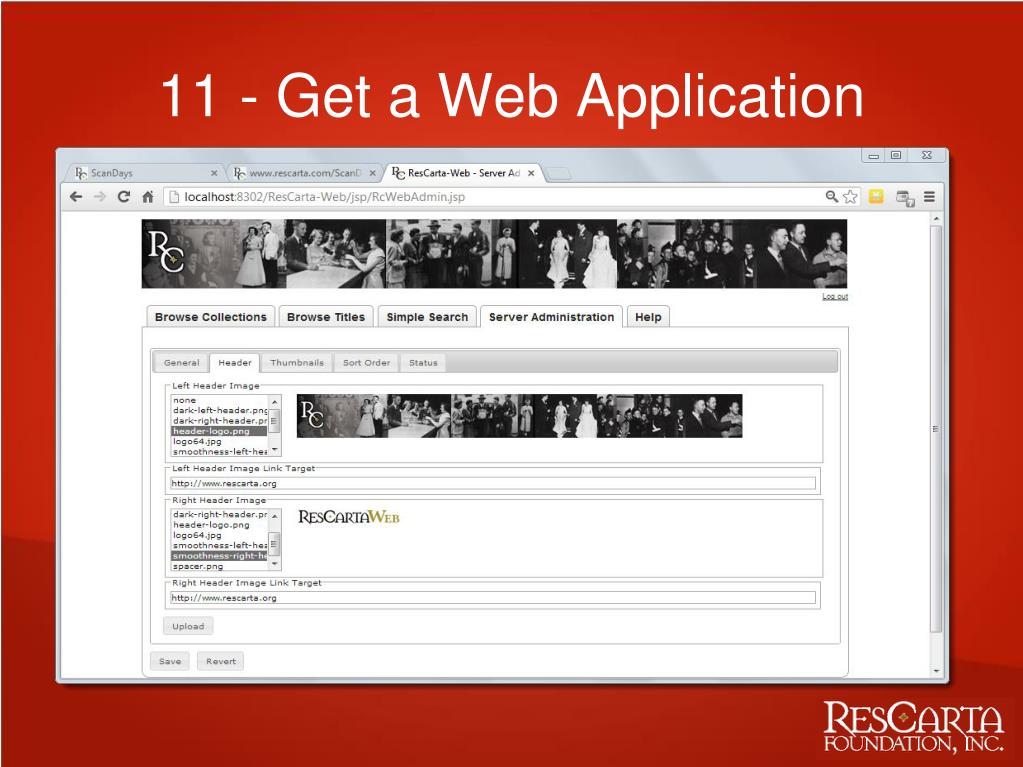Click Right Header Image list scroll-up arrow
This screenshot has width=1023, height=767.
(x=275, y=516)
